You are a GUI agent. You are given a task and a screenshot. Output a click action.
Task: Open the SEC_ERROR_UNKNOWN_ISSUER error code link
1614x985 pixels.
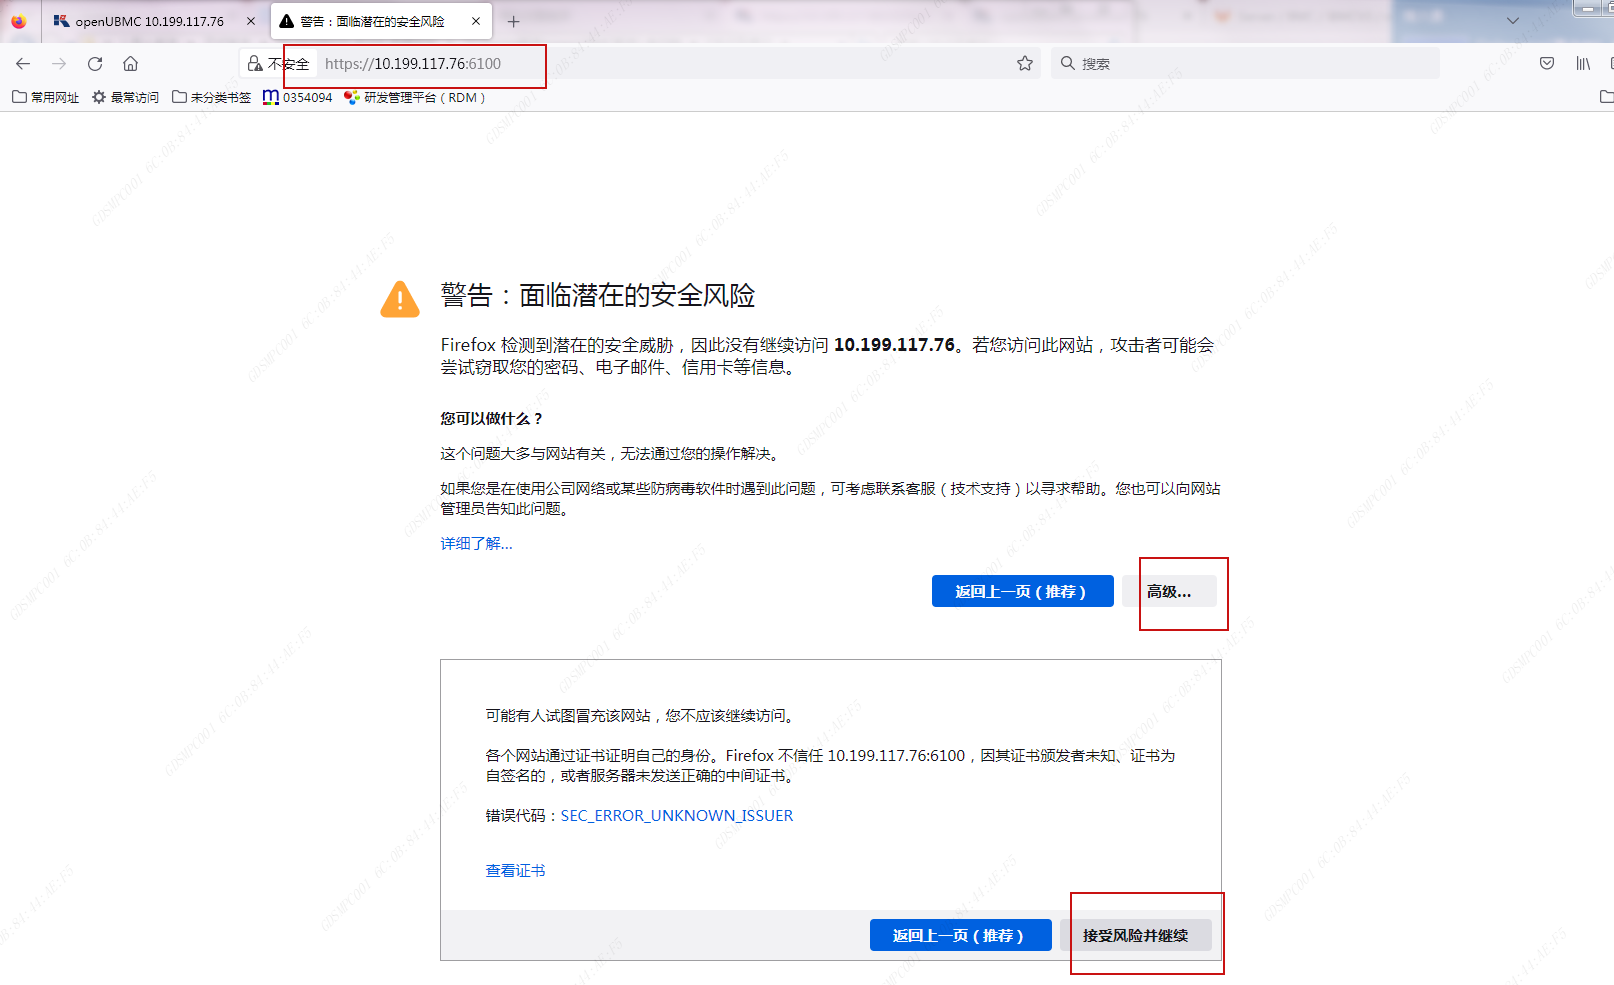tap(676, 816)
